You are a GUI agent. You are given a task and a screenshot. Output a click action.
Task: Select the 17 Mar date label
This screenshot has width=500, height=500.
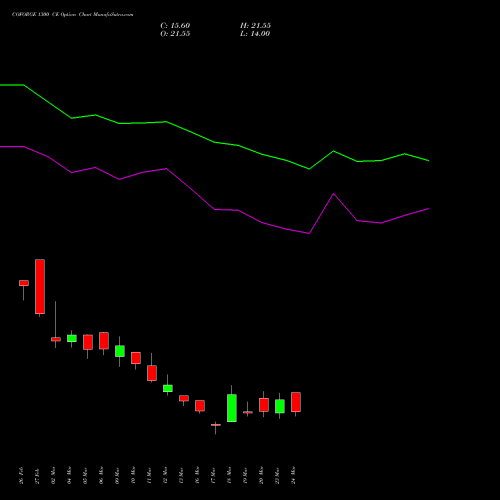coord(213,476)
